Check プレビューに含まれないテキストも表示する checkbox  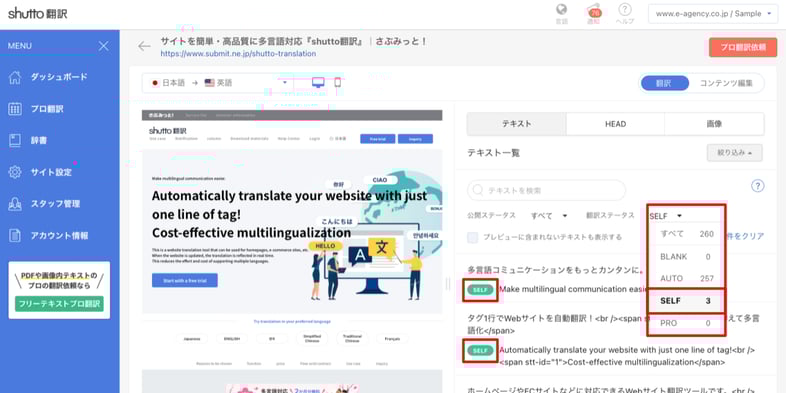[473, 237]
